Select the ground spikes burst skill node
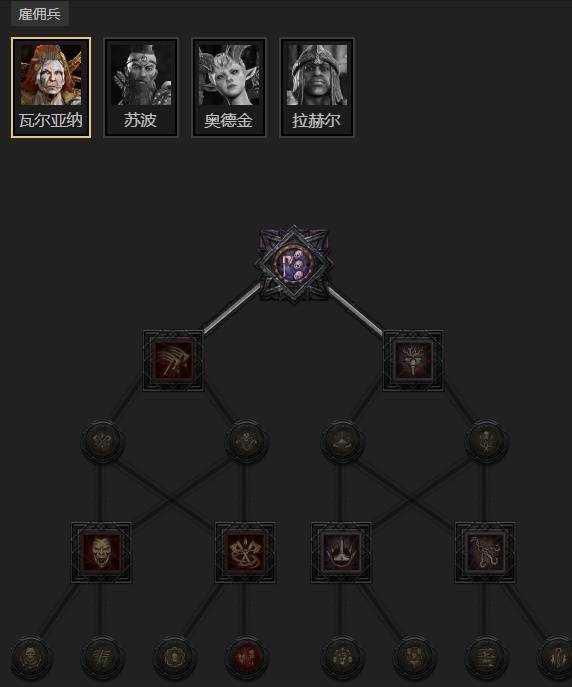This screenshot has height=687, width=572. point(341,552)
